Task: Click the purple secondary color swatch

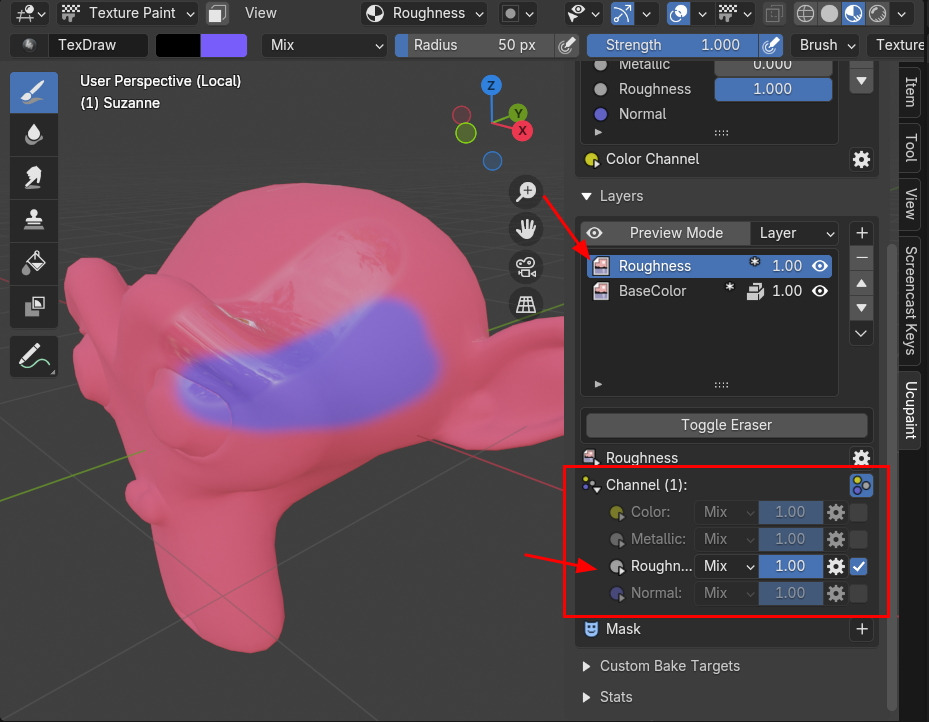Action: tap(224, 45)
